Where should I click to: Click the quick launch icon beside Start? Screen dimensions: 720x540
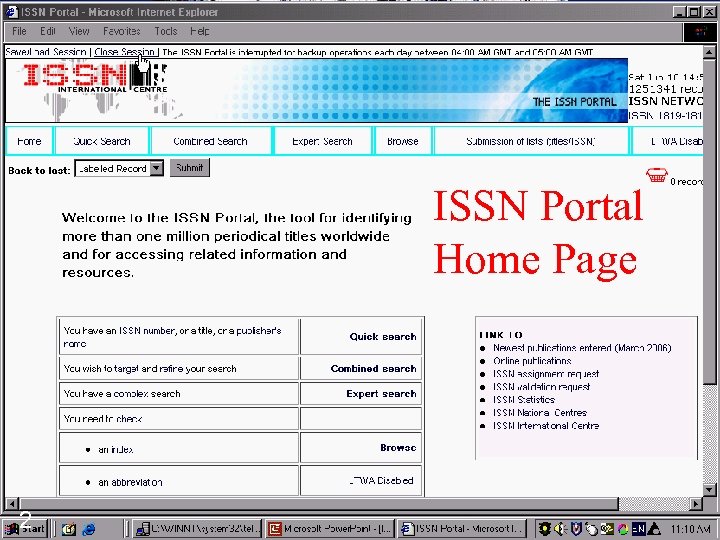tap(69, 529)
